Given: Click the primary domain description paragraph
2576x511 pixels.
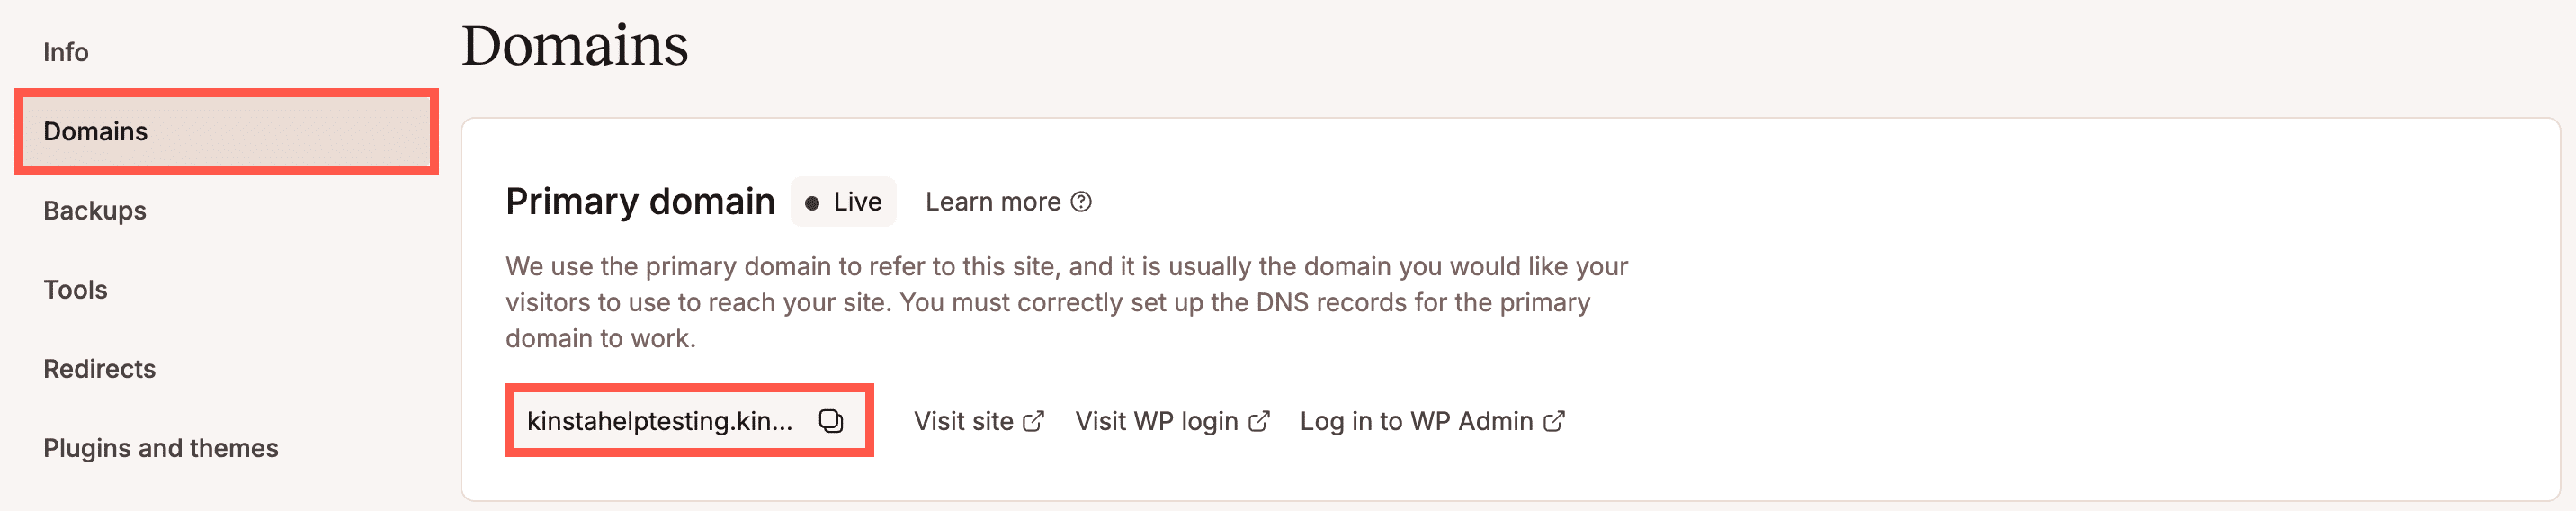Looking at the screenshot, I should [x=1066, y=302].
